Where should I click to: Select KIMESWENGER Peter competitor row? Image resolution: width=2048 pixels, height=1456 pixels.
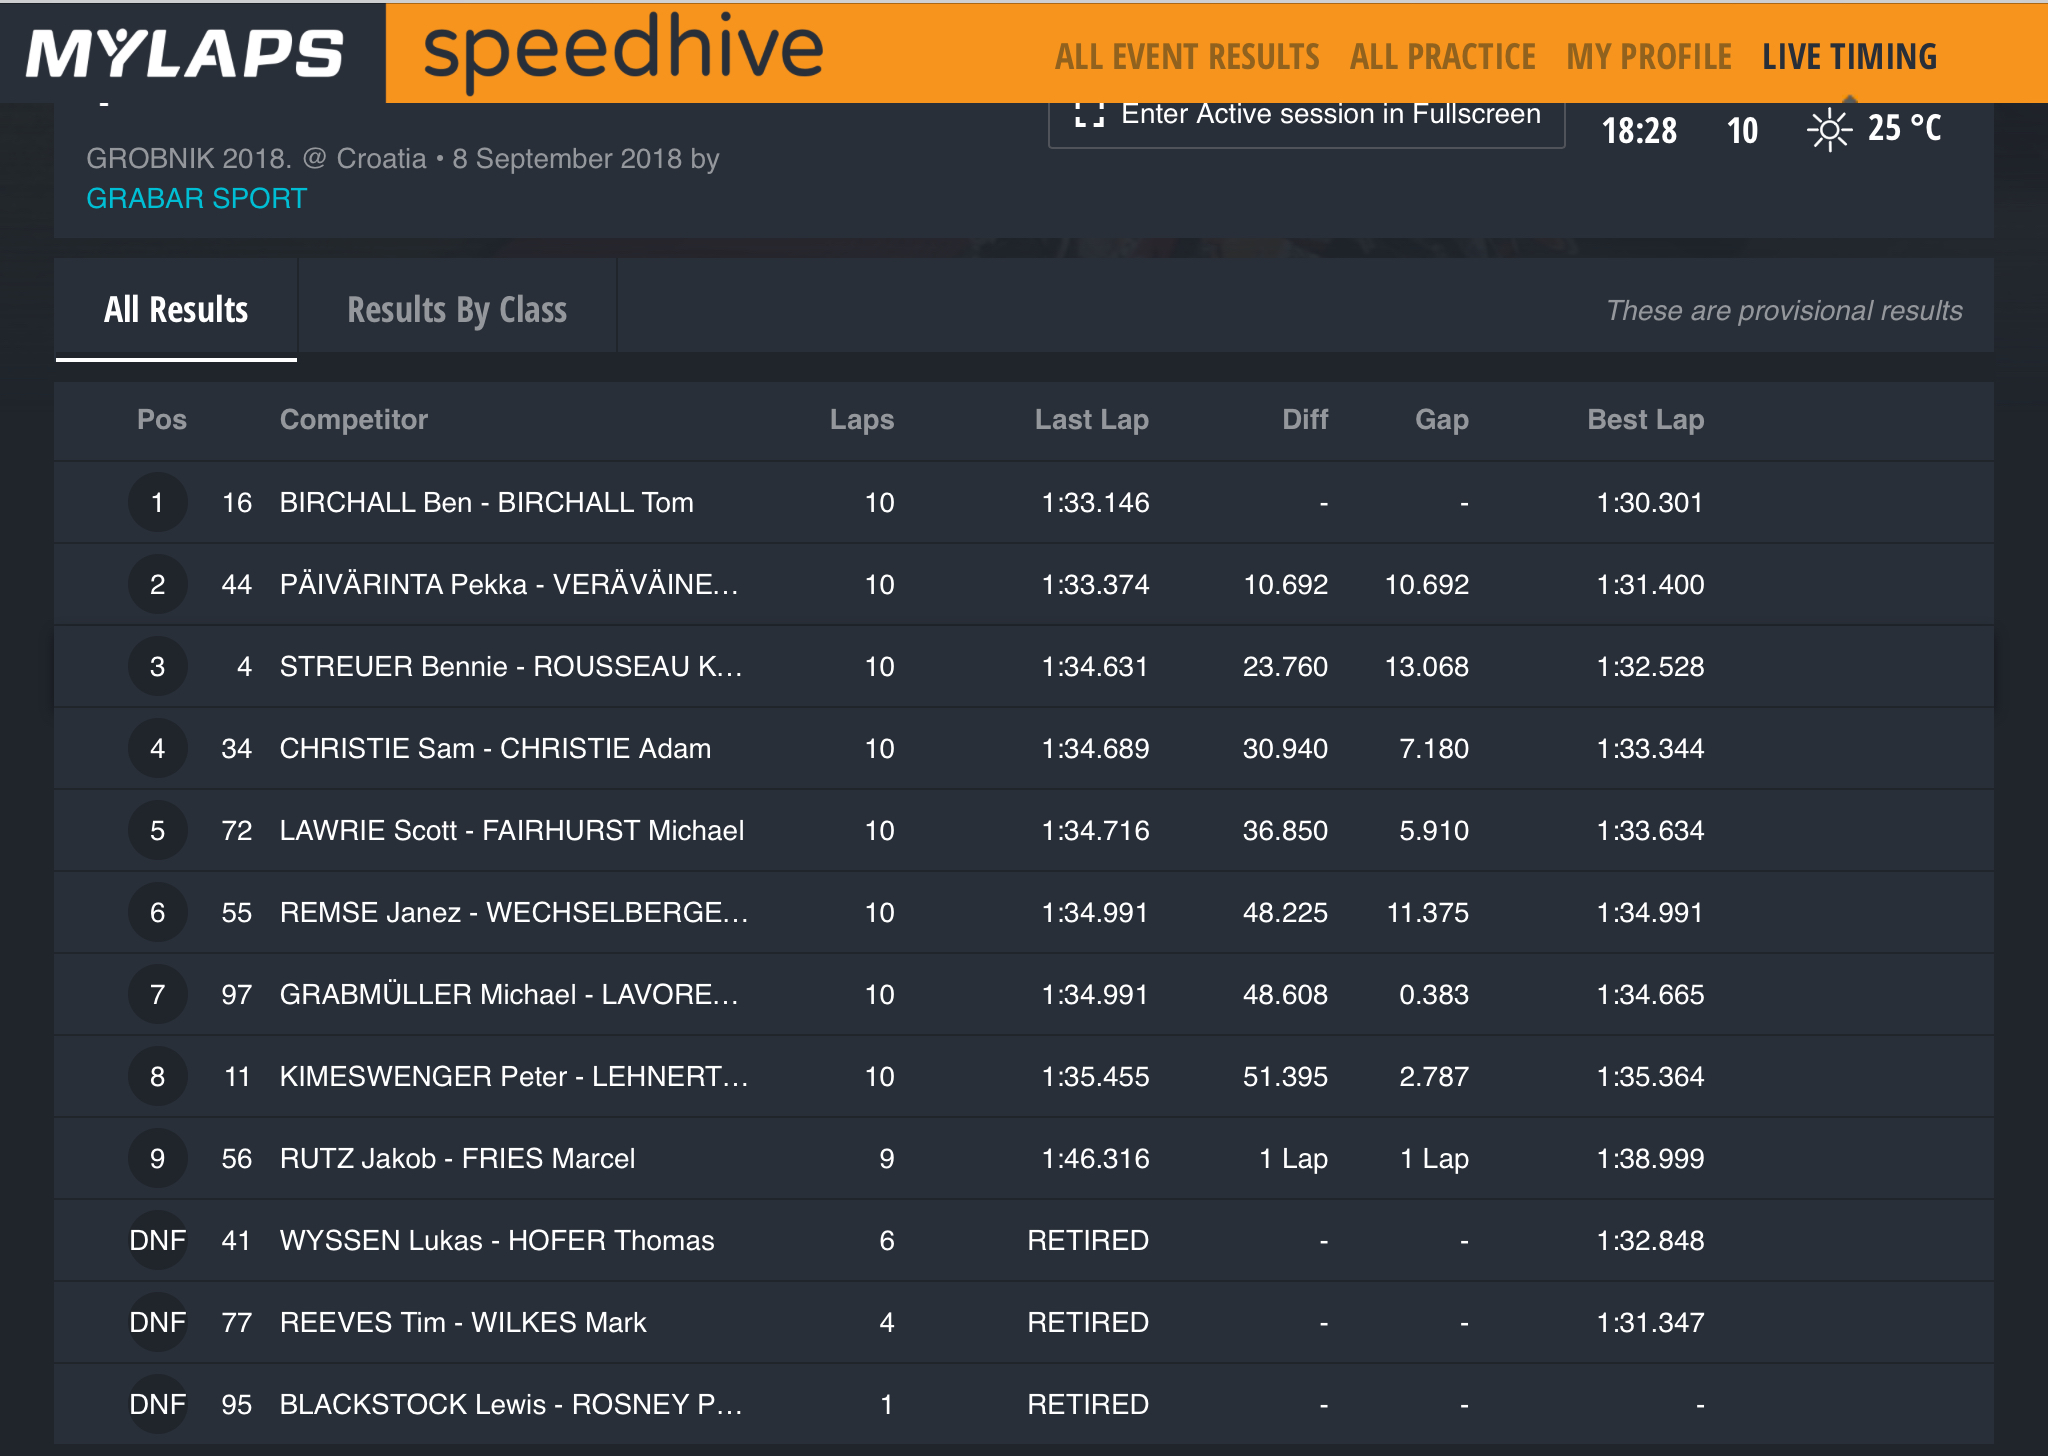(x=1024, y=1076)
